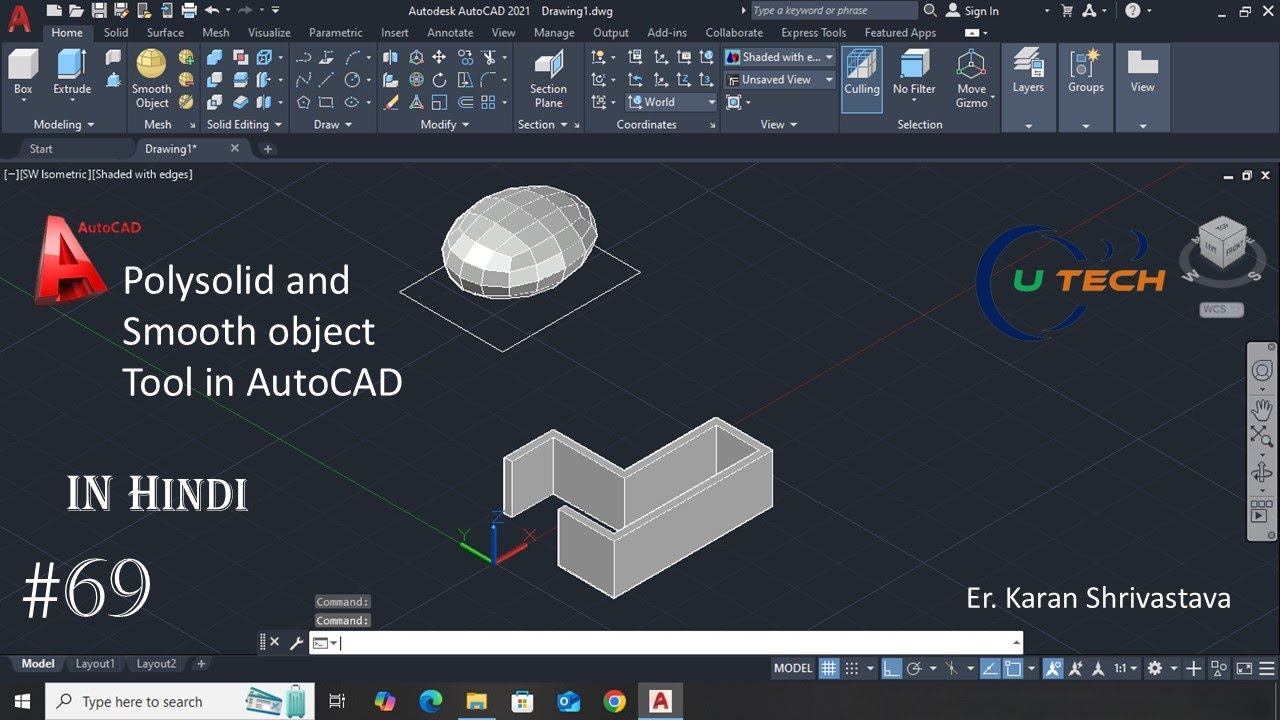Viewport: 1280px width, 720px height.
Task: Click the Section Plane tool
Action: [548, 80]
